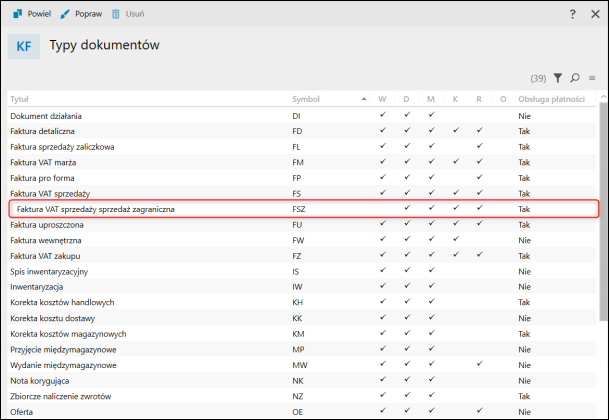The width and height of the screenshot is (609, 420).
Task: Click the Usuń trash icon
Action: [x=117, y=15]
